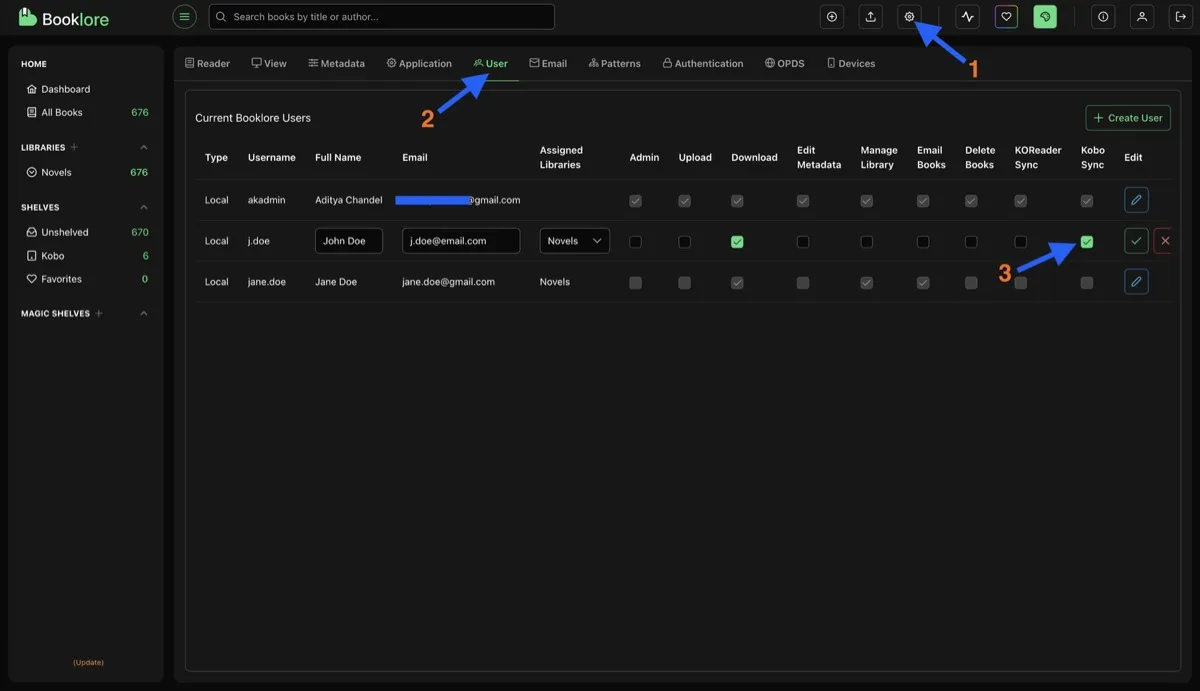Click the add book plus-circle icon
Screen dimensions: 1200x691
coord(831,17)
